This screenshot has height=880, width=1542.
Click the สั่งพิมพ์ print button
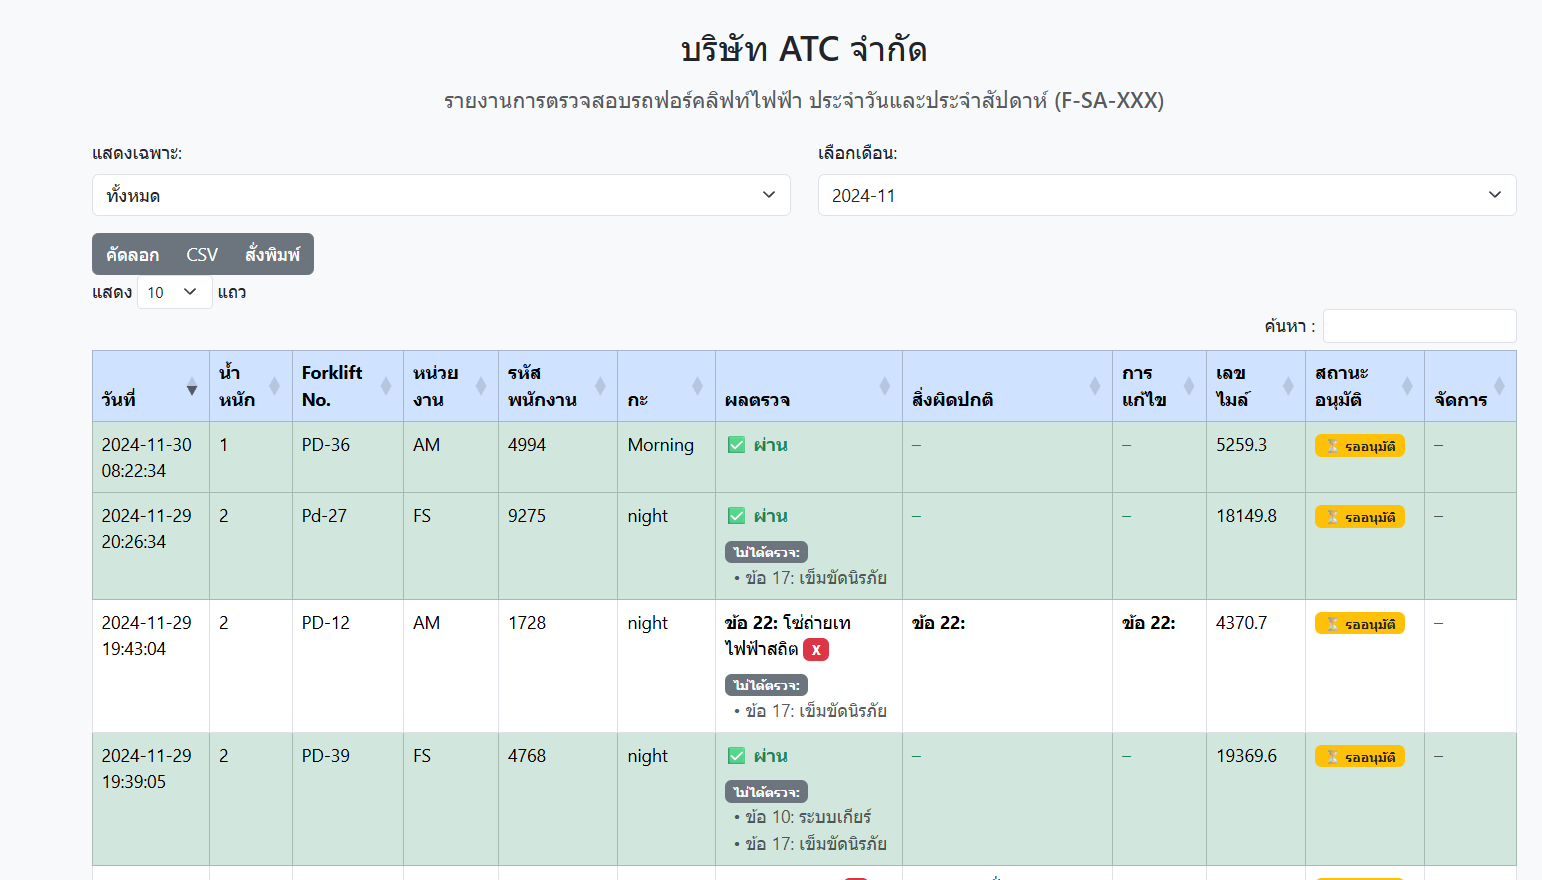273,254
